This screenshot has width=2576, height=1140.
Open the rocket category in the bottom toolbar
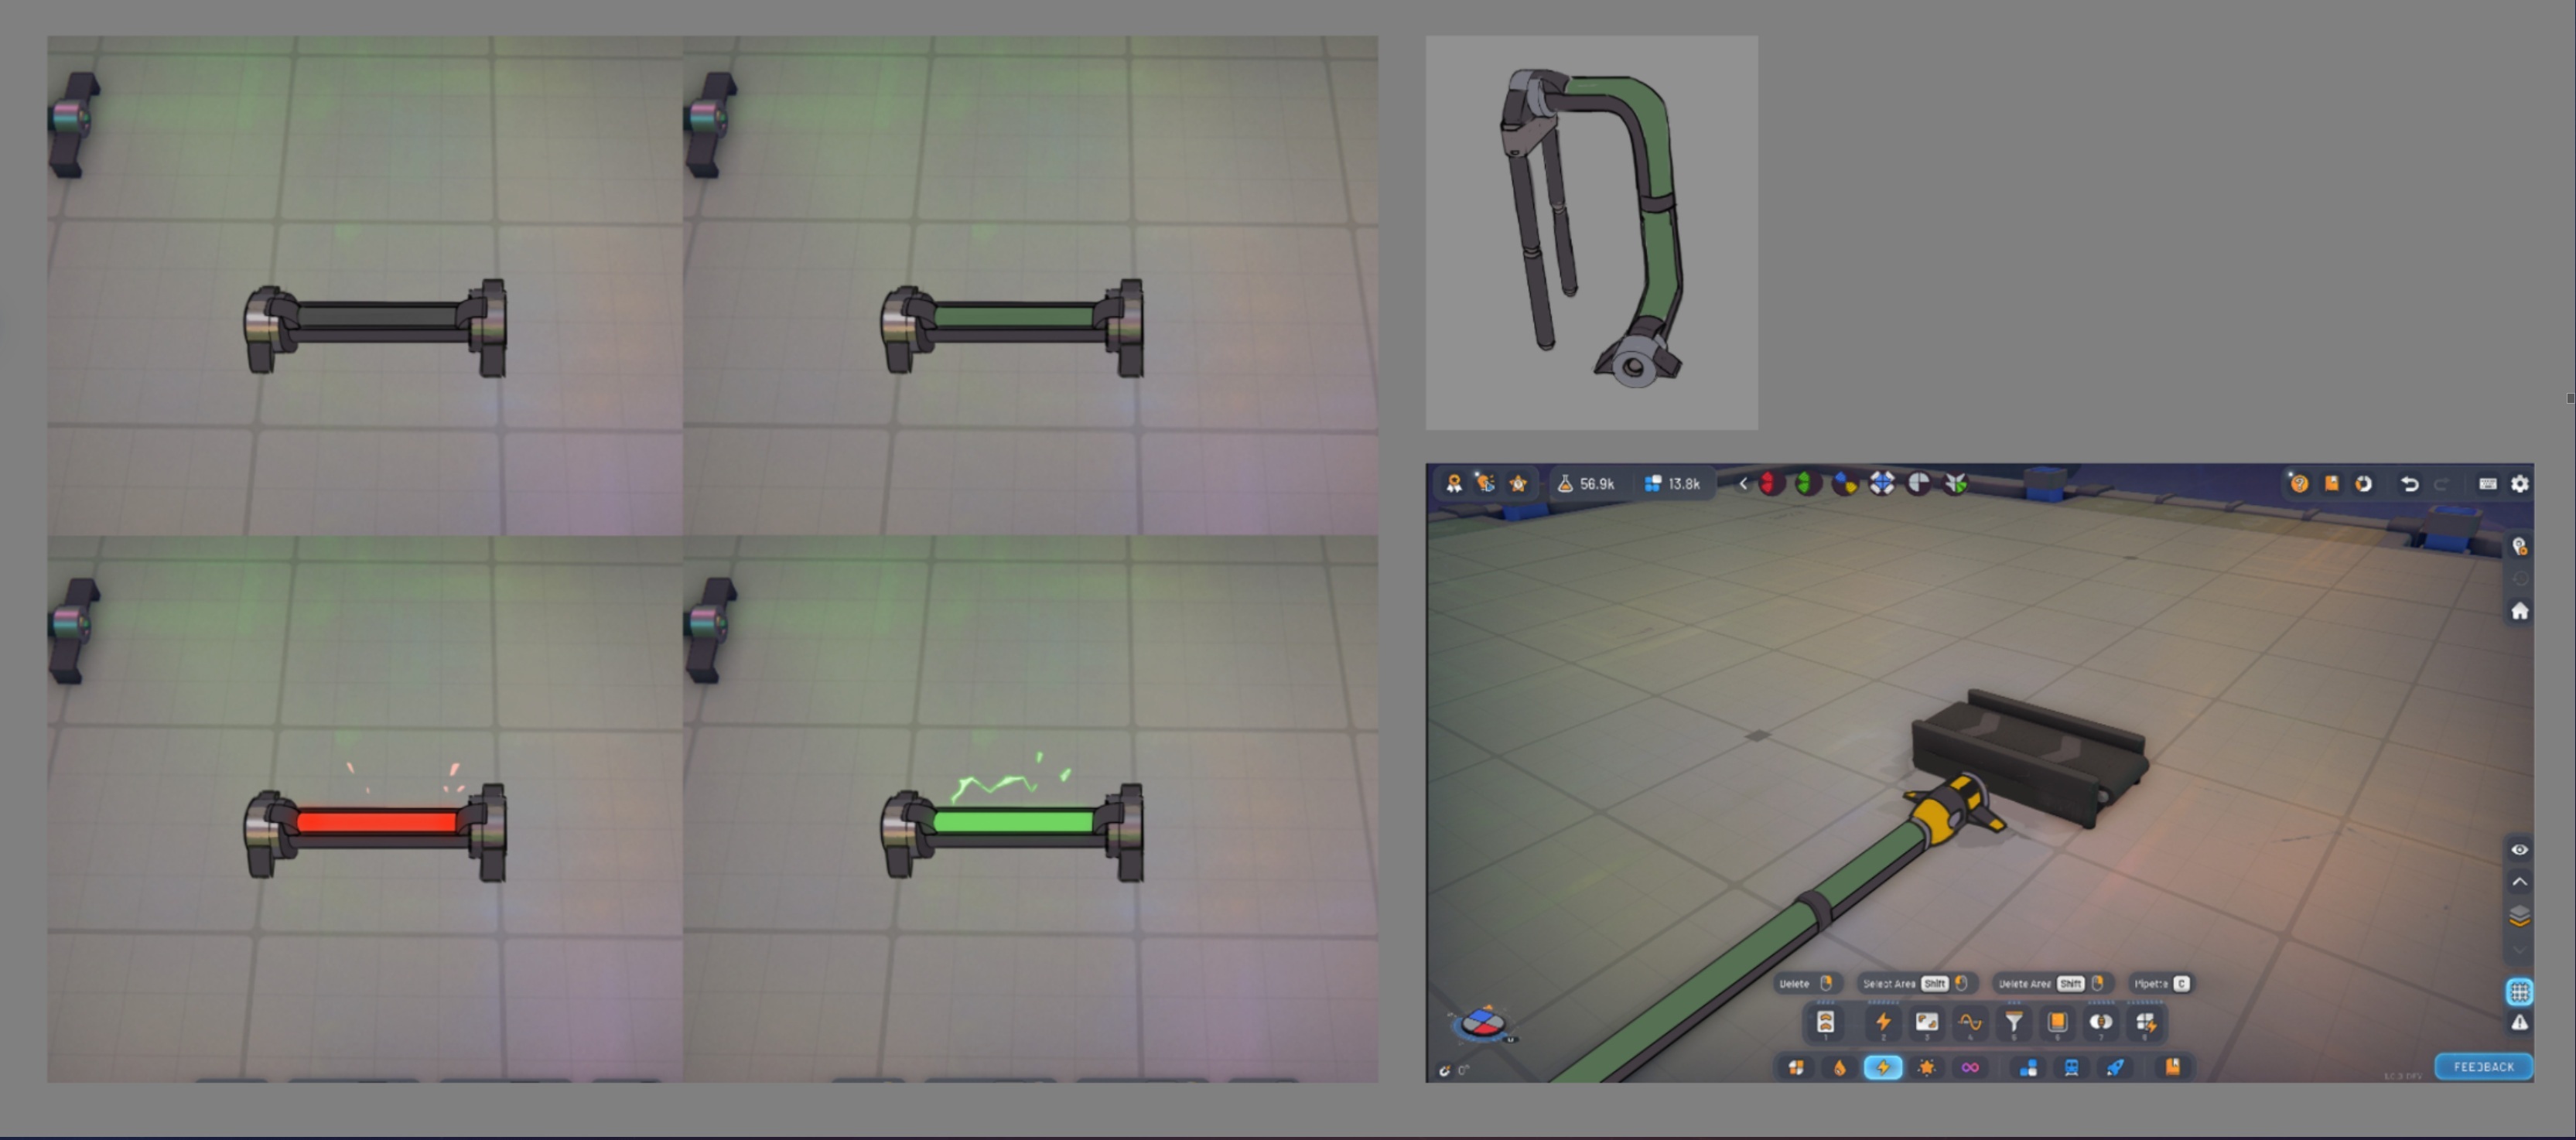pos(2115,1068)
